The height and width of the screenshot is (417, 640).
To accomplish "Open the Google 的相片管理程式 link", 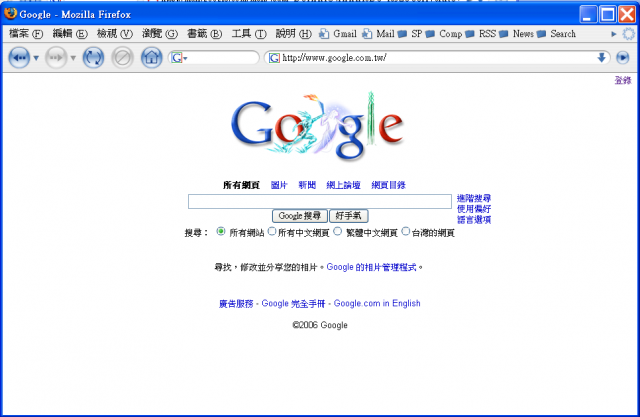I will (371, 267).
